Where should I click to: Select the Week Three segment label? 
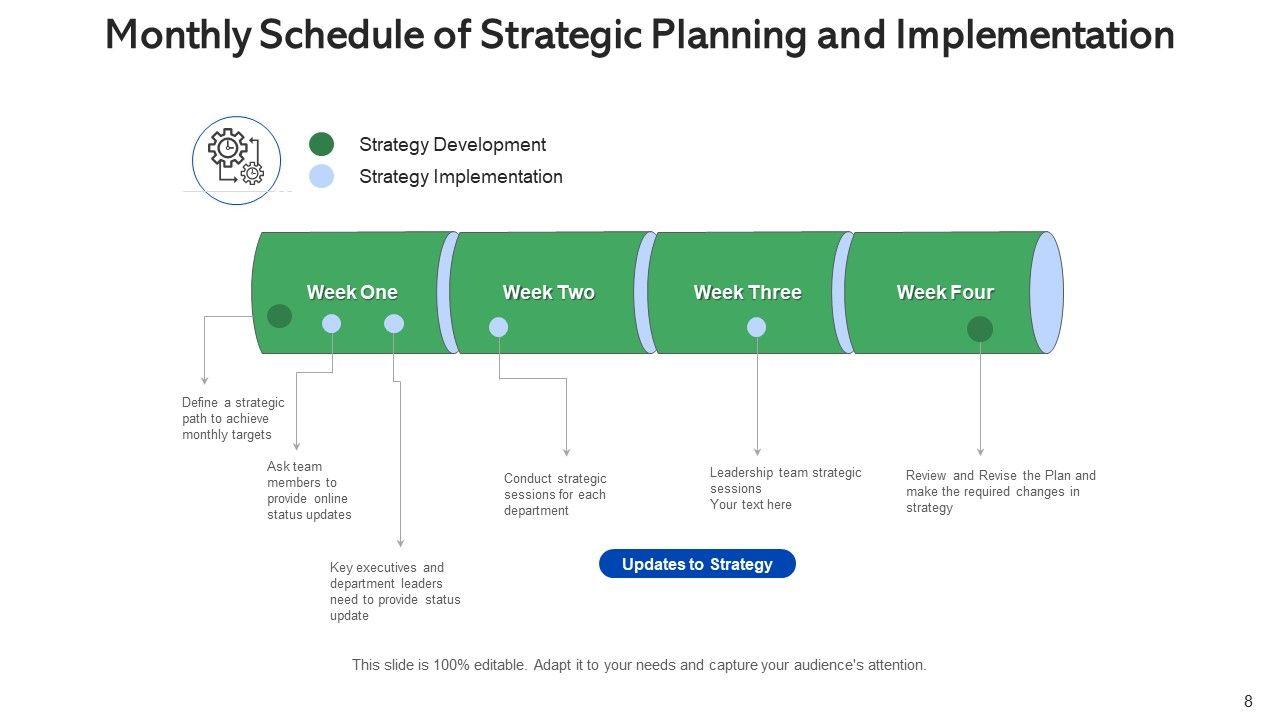(x=747, y=292)
